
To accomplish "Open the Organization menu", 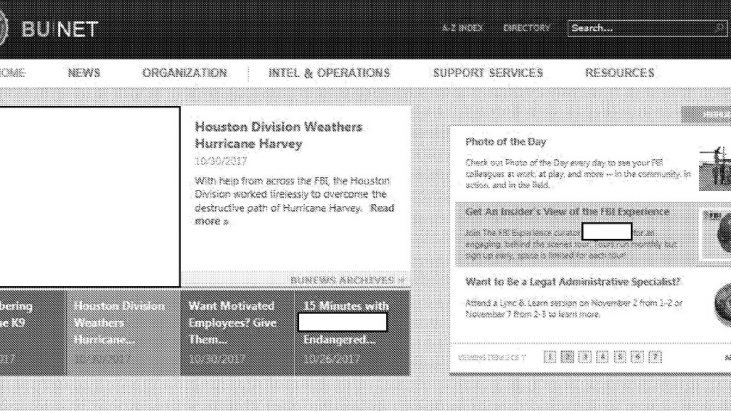I will pyautogui.click(x=185, y=73).
